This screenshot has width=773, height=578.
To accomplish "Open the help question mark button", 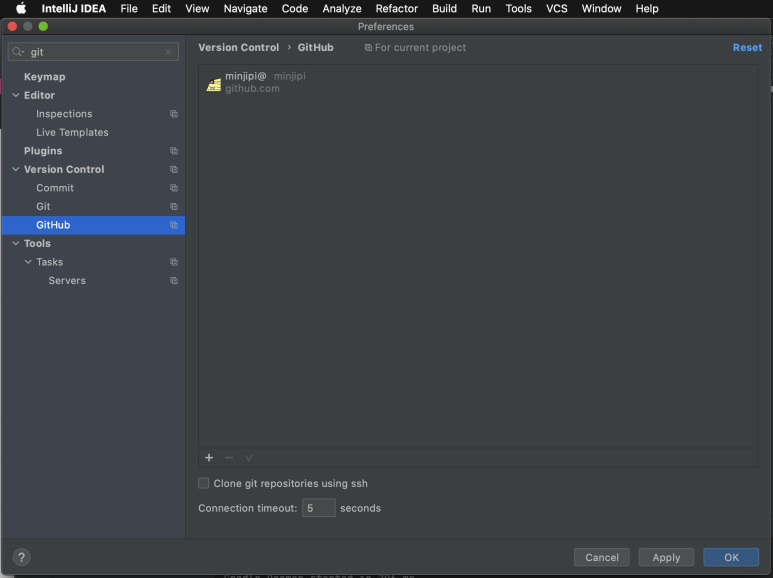I will pyautogui.click(x=21, y=557).
